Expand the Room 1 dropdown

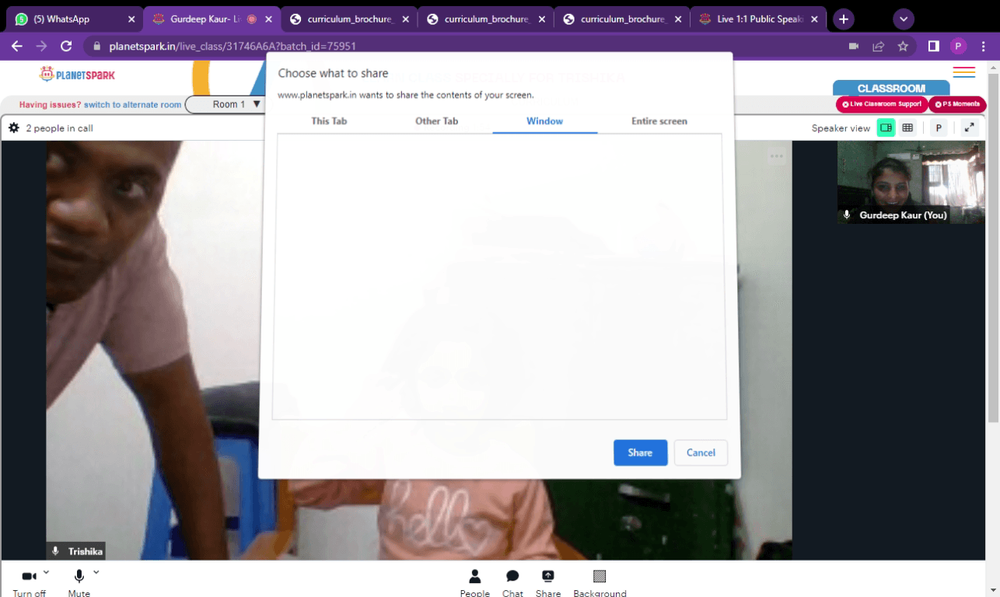click(228, 104)
